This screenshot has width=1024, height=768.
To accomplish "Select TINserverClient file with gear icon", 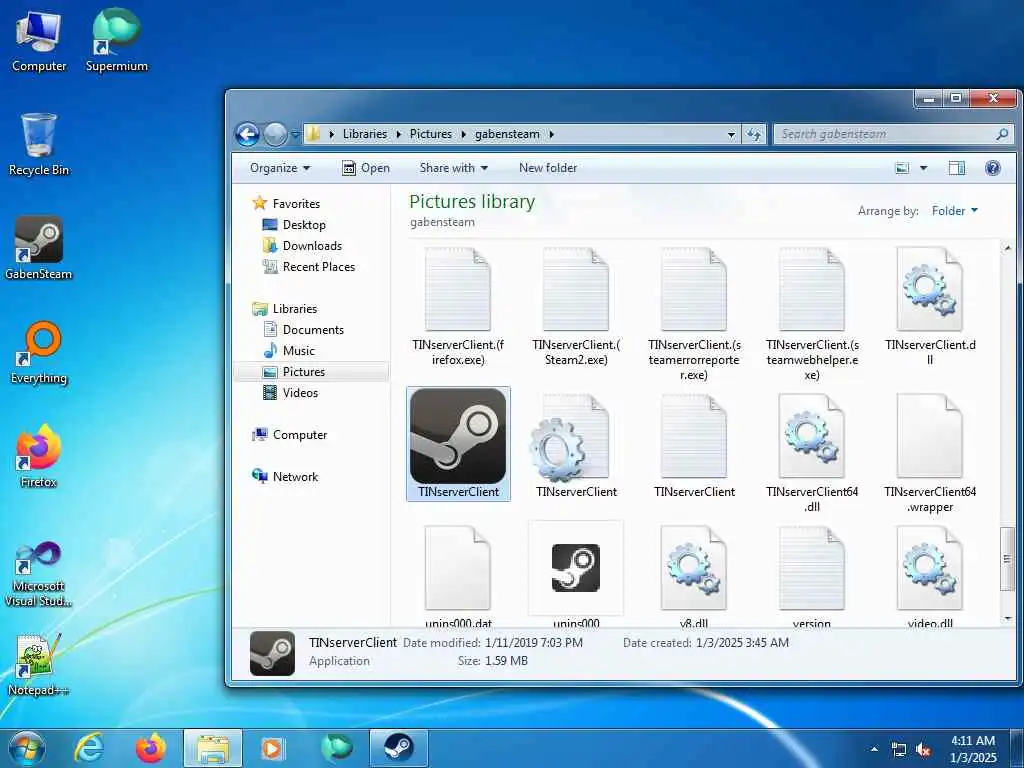I will [576, 446].
